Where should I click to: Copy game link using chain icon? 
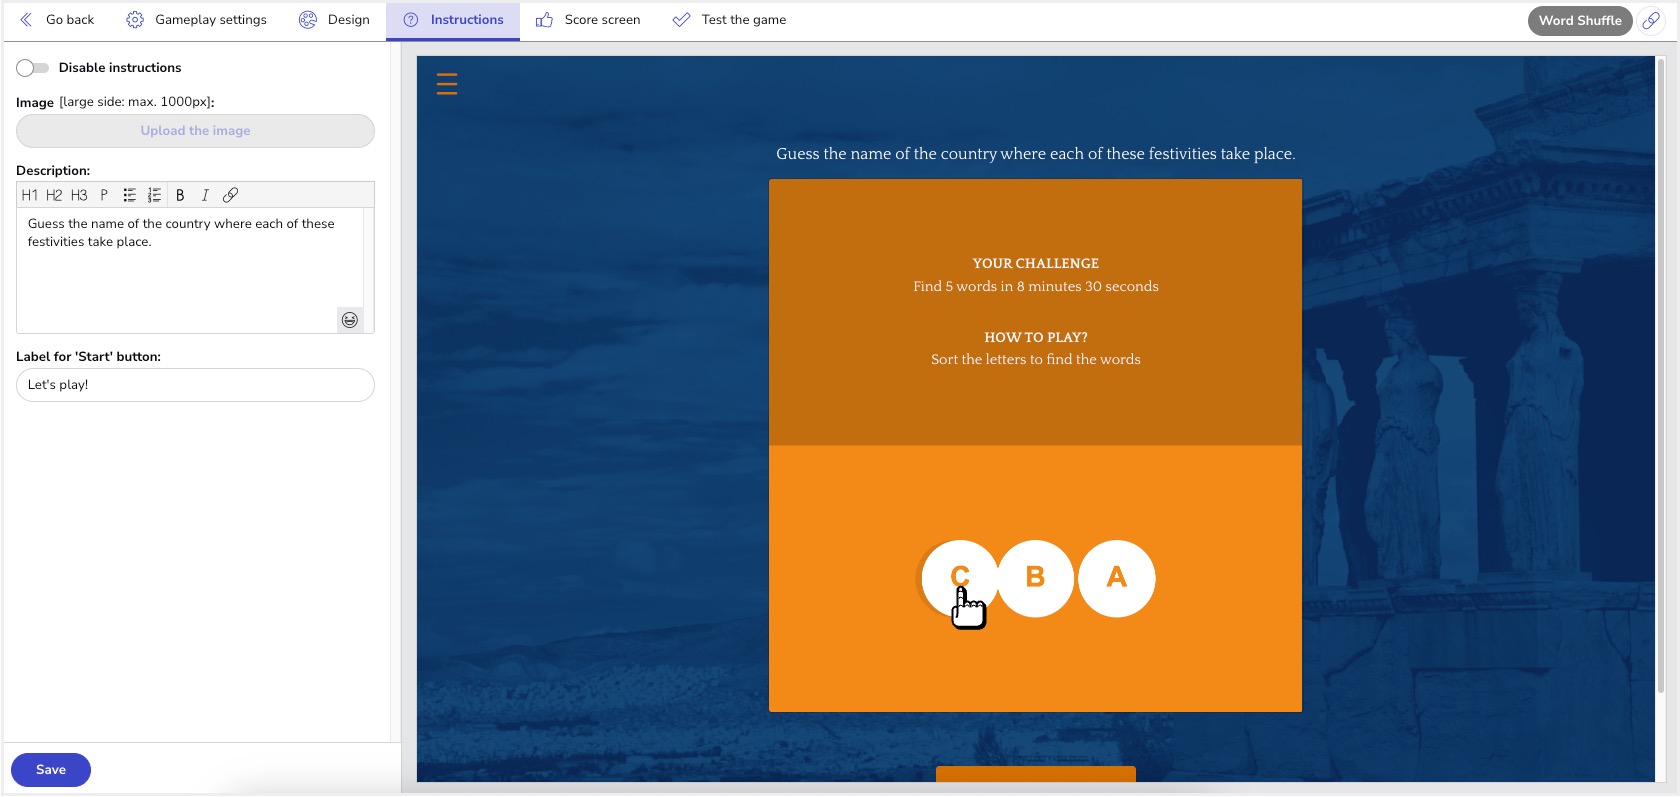[x=1651, y=20]
